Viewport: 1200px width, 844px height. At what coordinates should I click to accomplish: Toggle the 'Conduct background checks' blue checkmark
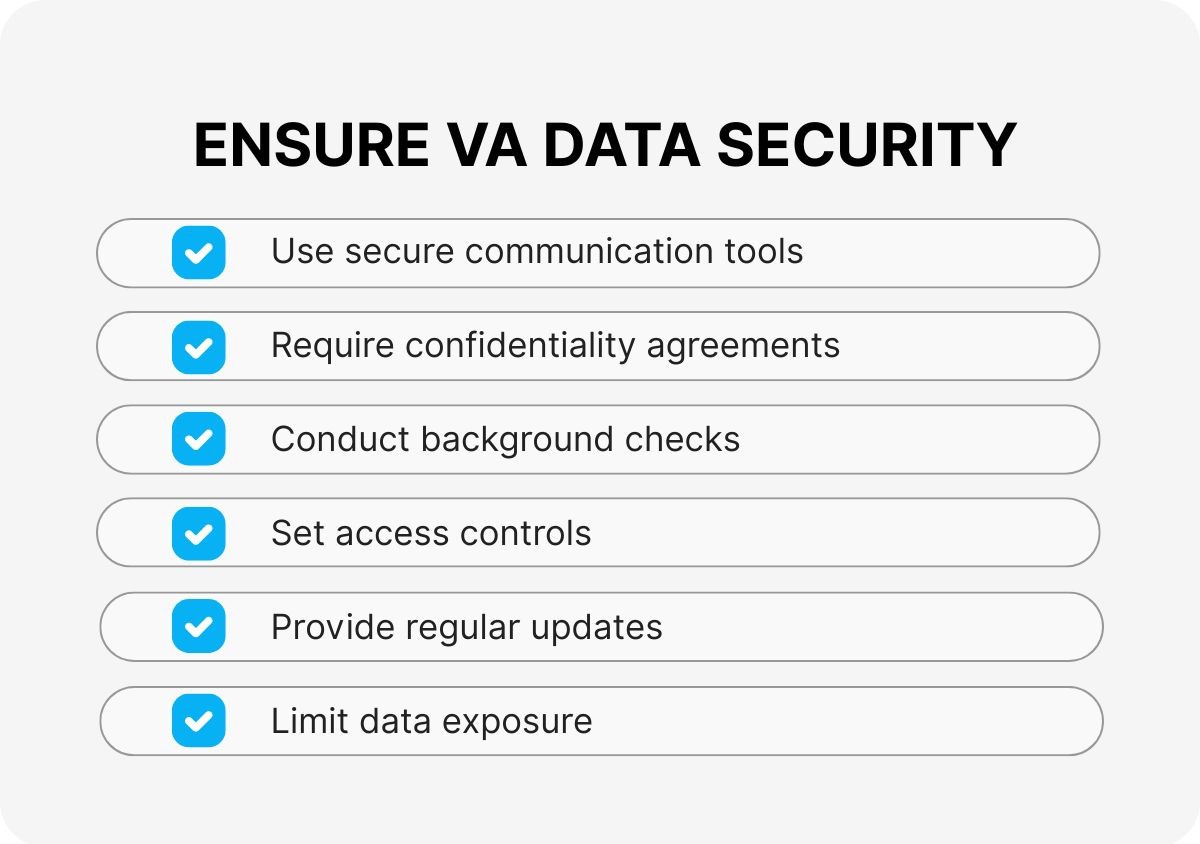pyautogui.click(x=198, y=439)
